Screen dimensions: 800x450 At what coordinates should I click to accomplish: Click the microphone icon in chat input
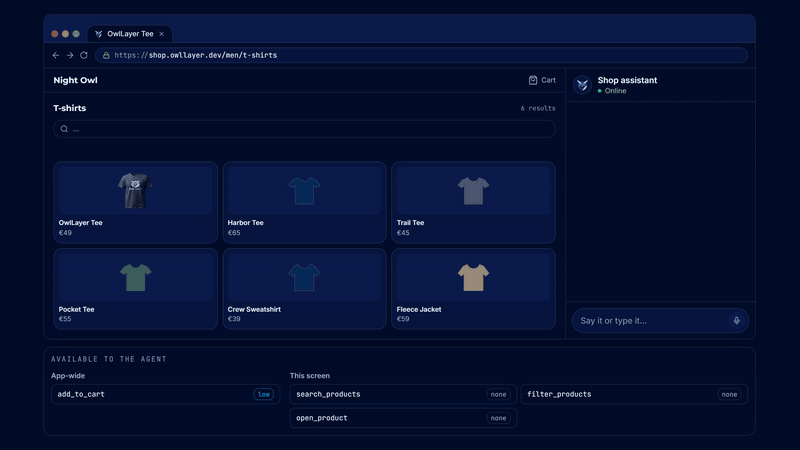pyautogui.click(x=736, y=320)
